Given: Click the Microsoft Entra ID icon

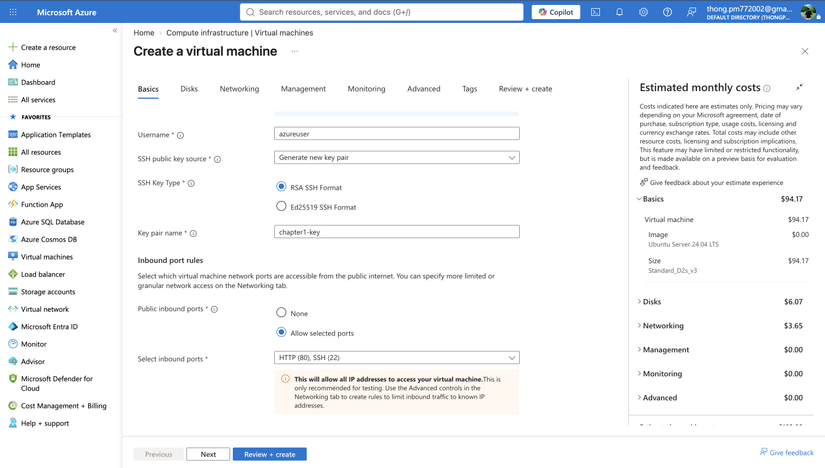Looking at the screenshot, I should (13, 326).
